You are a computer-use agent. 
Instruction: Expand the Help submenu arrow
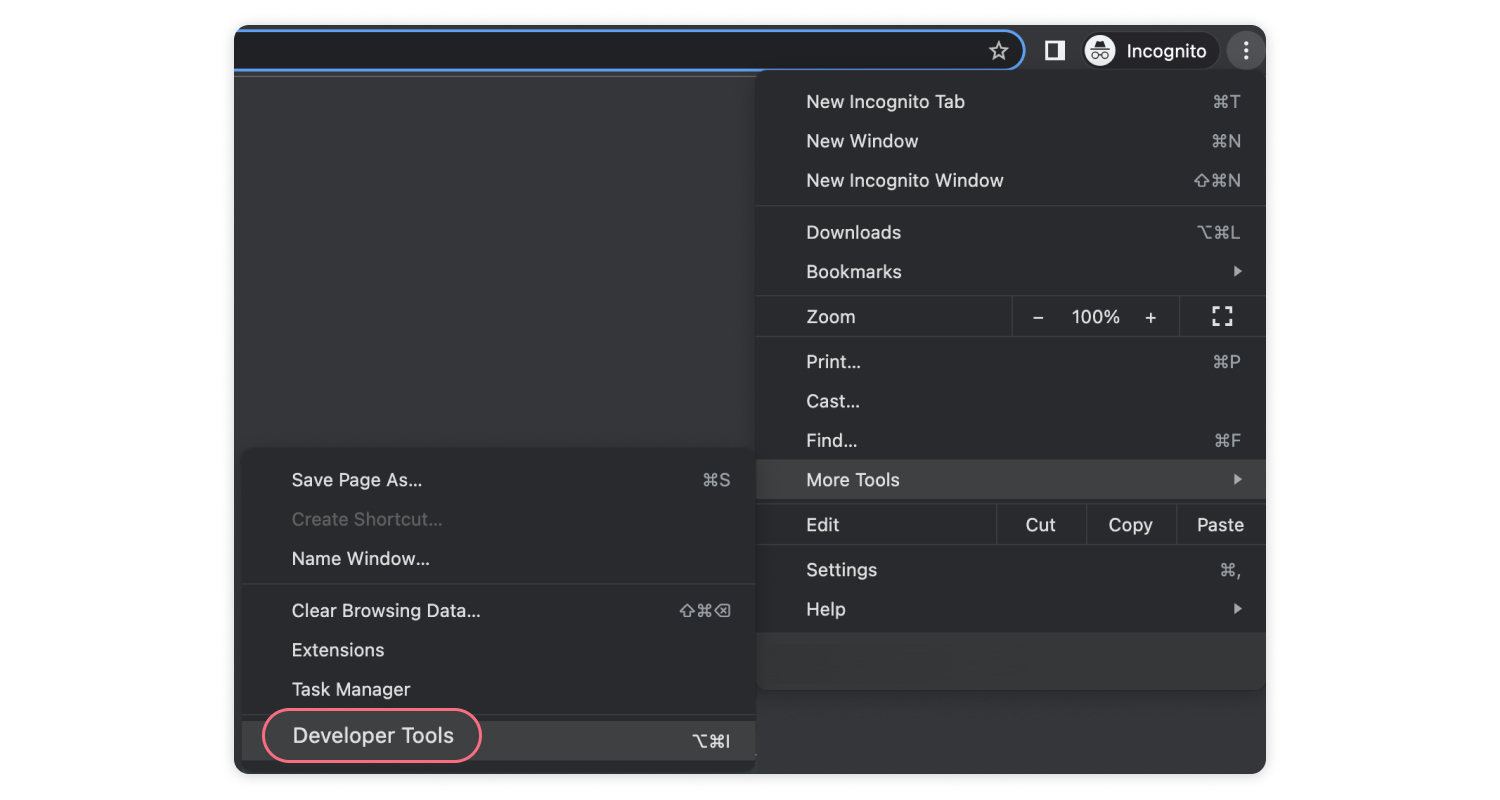tap(1237, 608)
